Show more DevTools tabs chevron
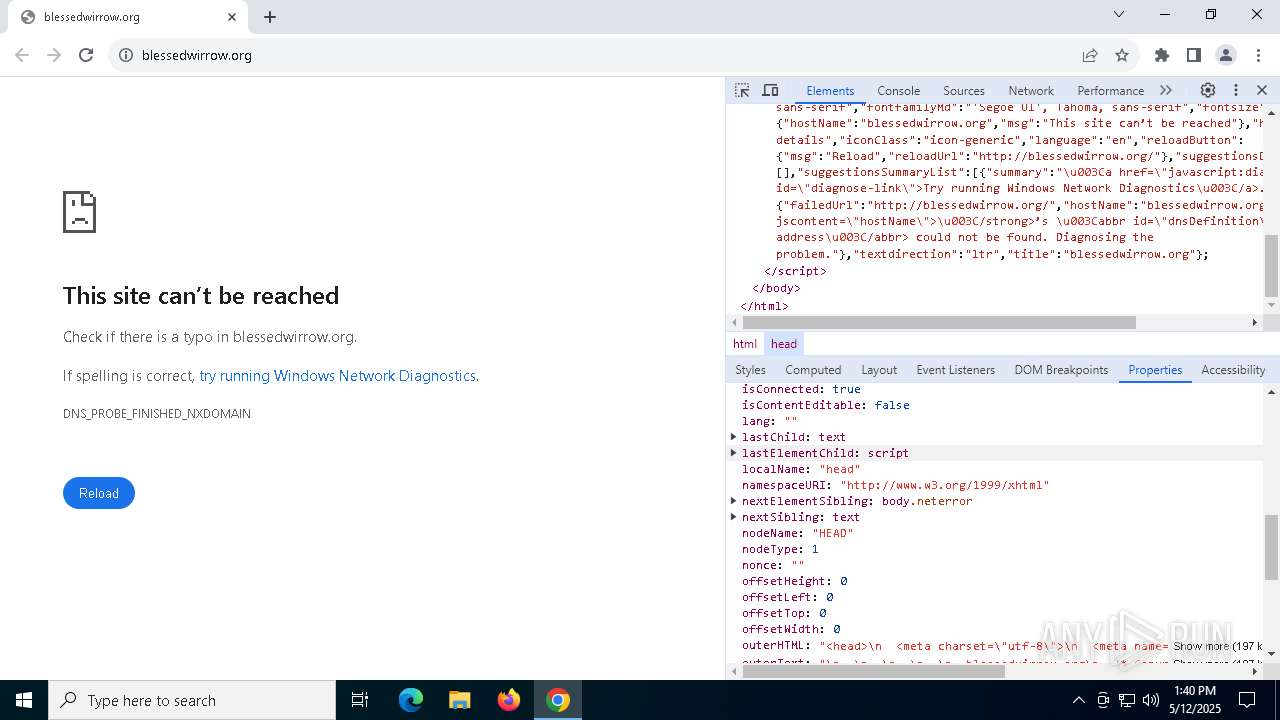 (x=1166, y=90)
